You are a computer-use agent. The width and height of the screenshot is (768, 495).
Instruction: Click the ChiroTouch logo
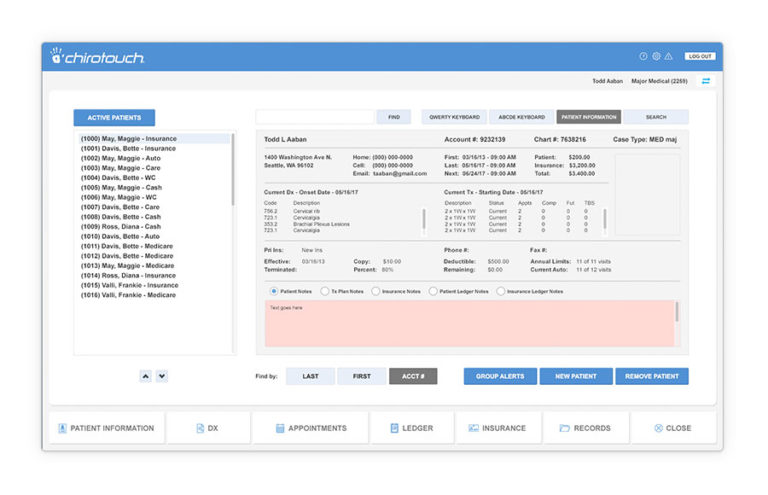coord(98,57)
